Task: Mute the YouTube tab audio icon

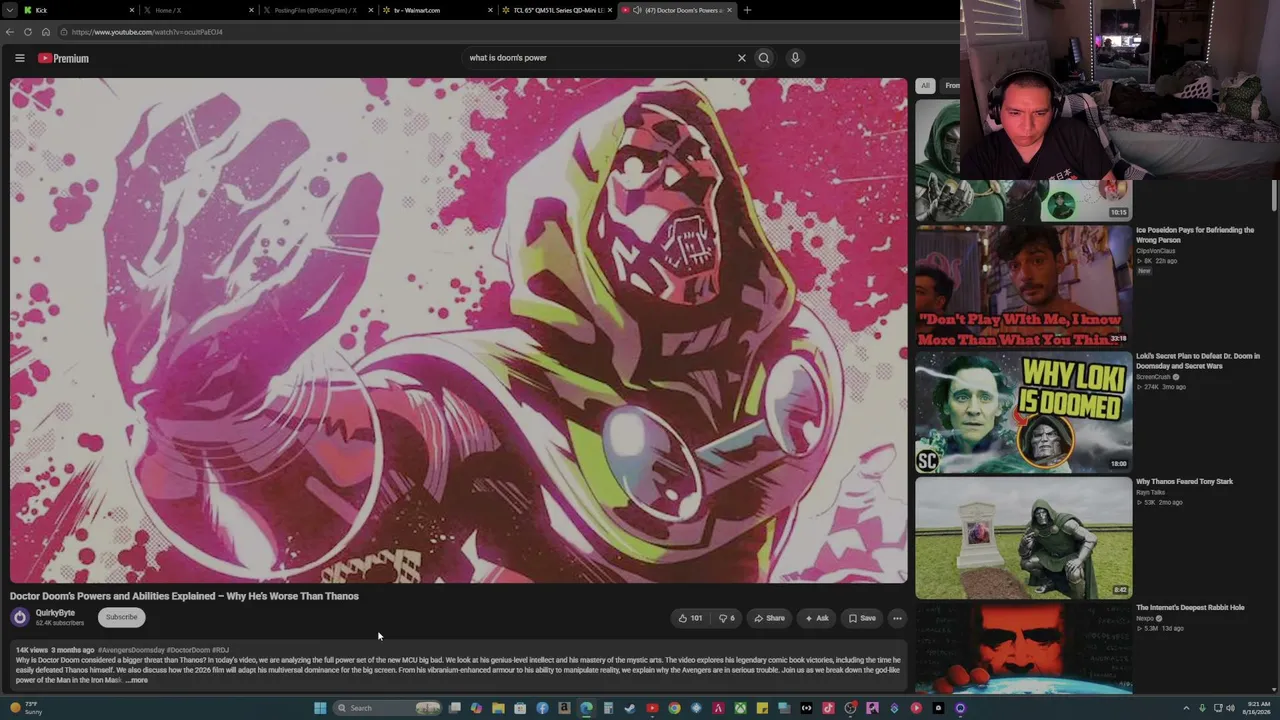Action: [637, 10]
